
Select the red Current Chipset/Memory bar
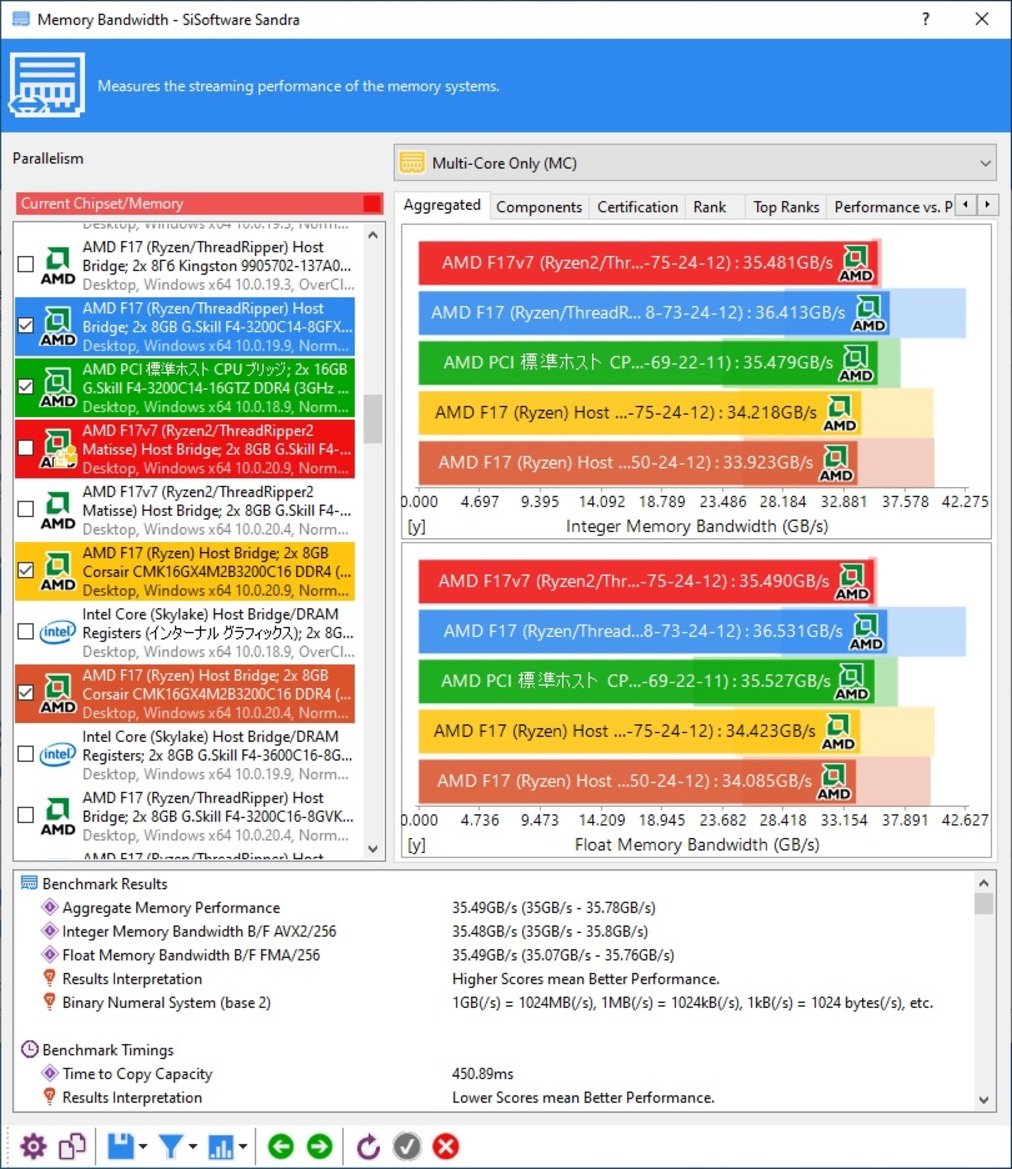[199, 203]
